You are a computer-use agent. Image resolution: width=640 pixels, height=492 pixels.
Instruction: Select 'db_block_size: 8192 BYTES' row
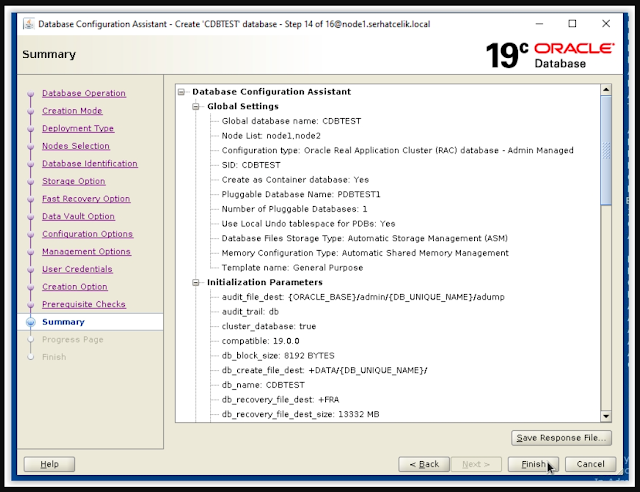pos(278,356)
